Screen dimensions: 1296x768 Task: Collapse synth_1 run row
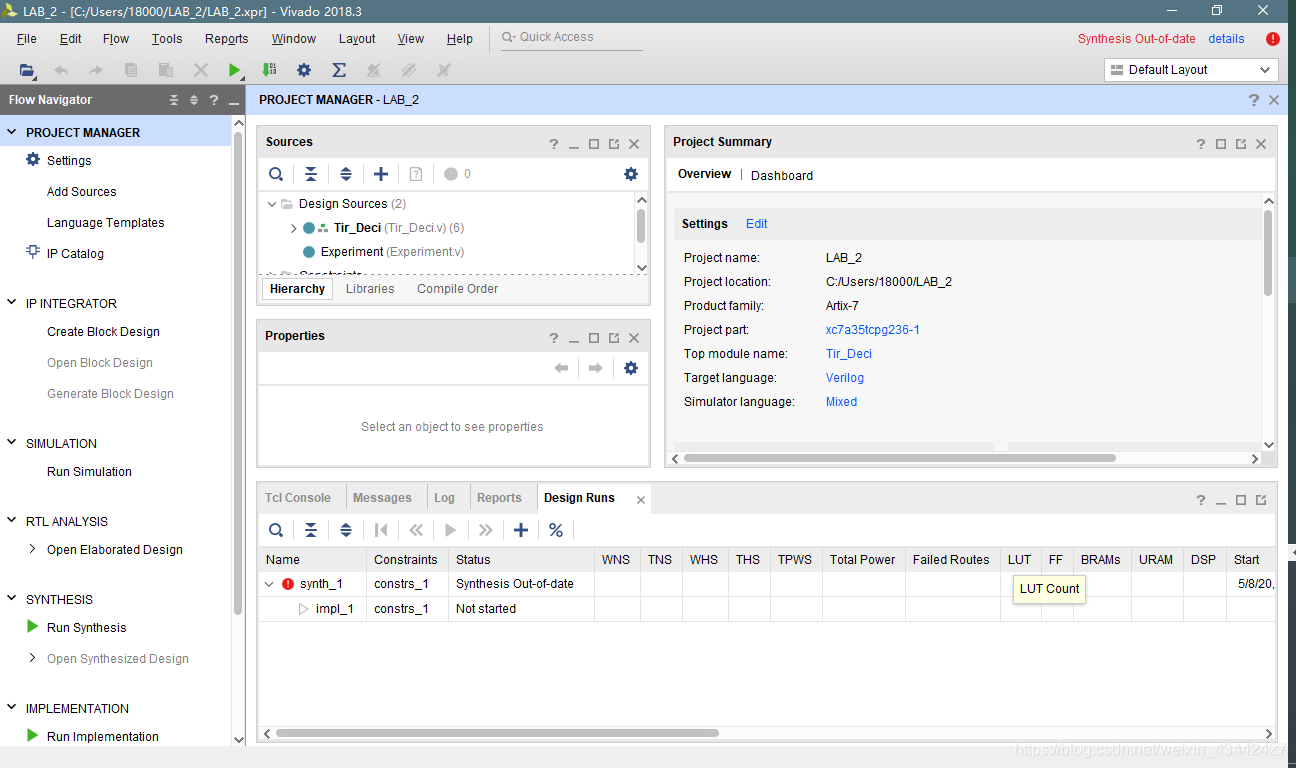[x=269, y=584]
